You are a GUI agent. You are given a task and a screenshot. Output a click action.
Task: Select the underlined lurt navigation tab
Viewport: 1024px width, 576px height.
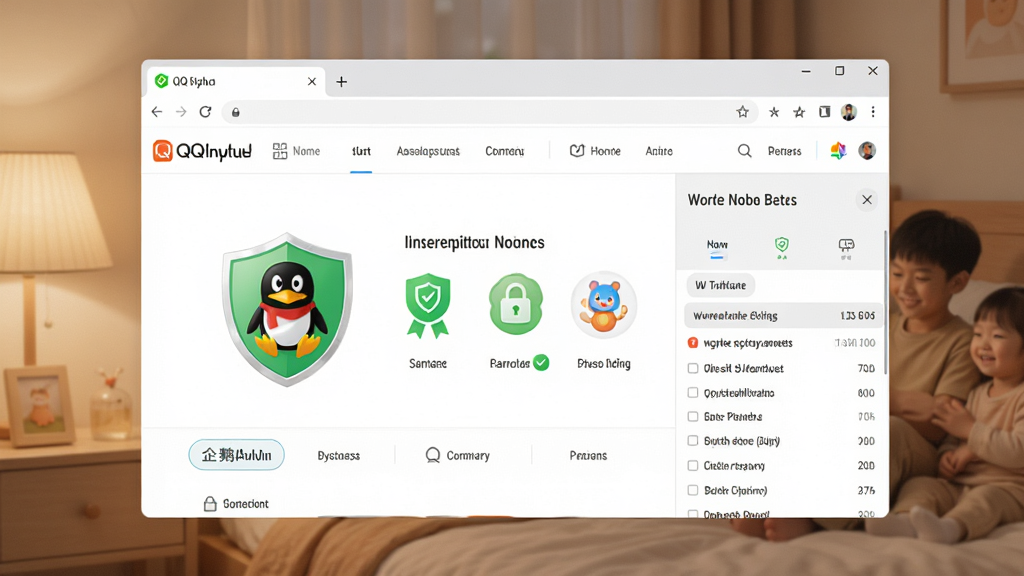pyautogui.click(x=361, y=151)
